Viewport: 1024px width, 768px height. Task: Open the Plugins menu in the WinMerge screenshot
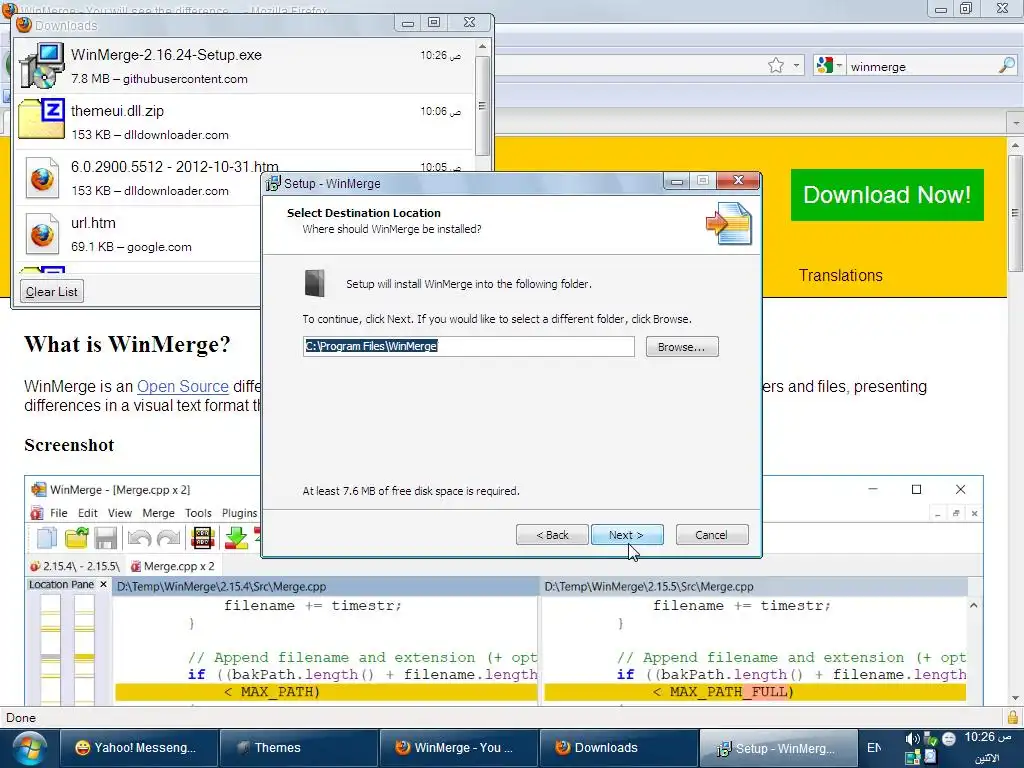pos(239,513)
